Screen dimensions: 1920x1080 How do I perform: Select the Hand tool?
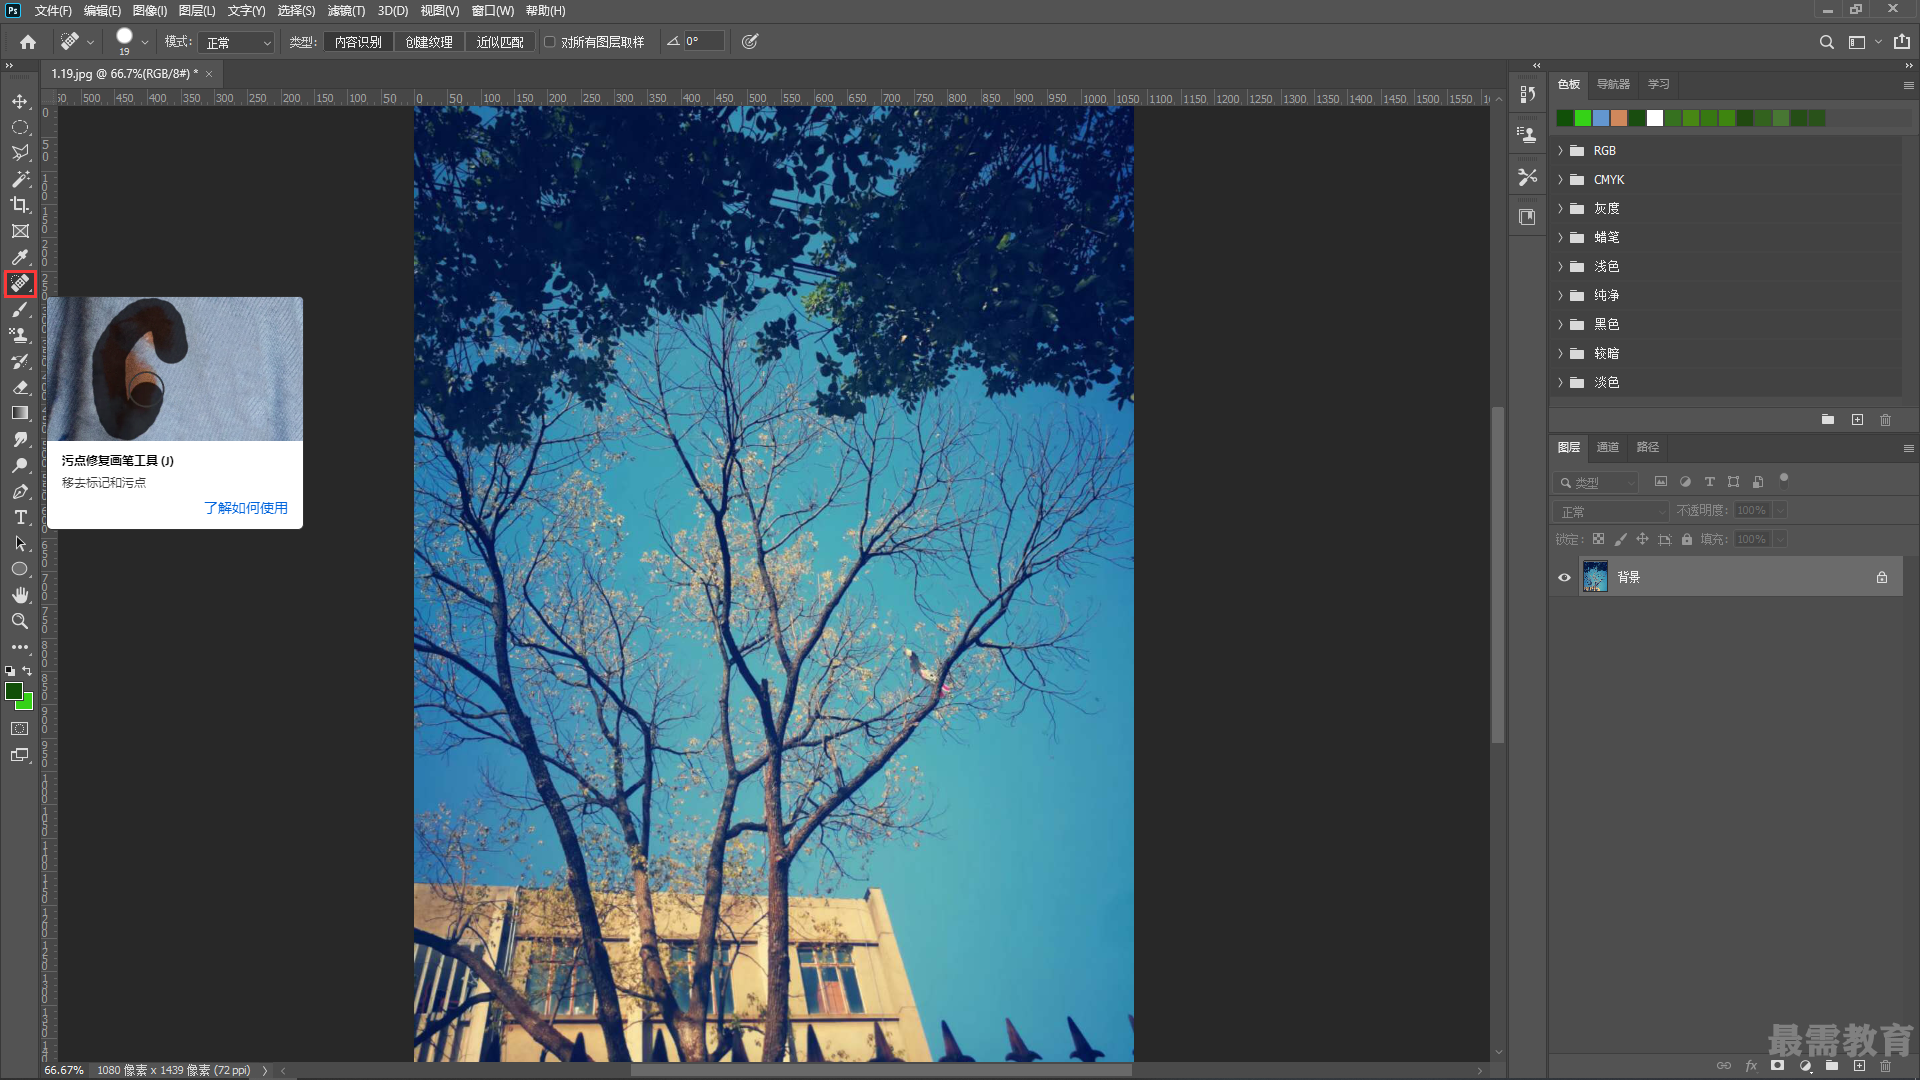[x=20, y=595]
